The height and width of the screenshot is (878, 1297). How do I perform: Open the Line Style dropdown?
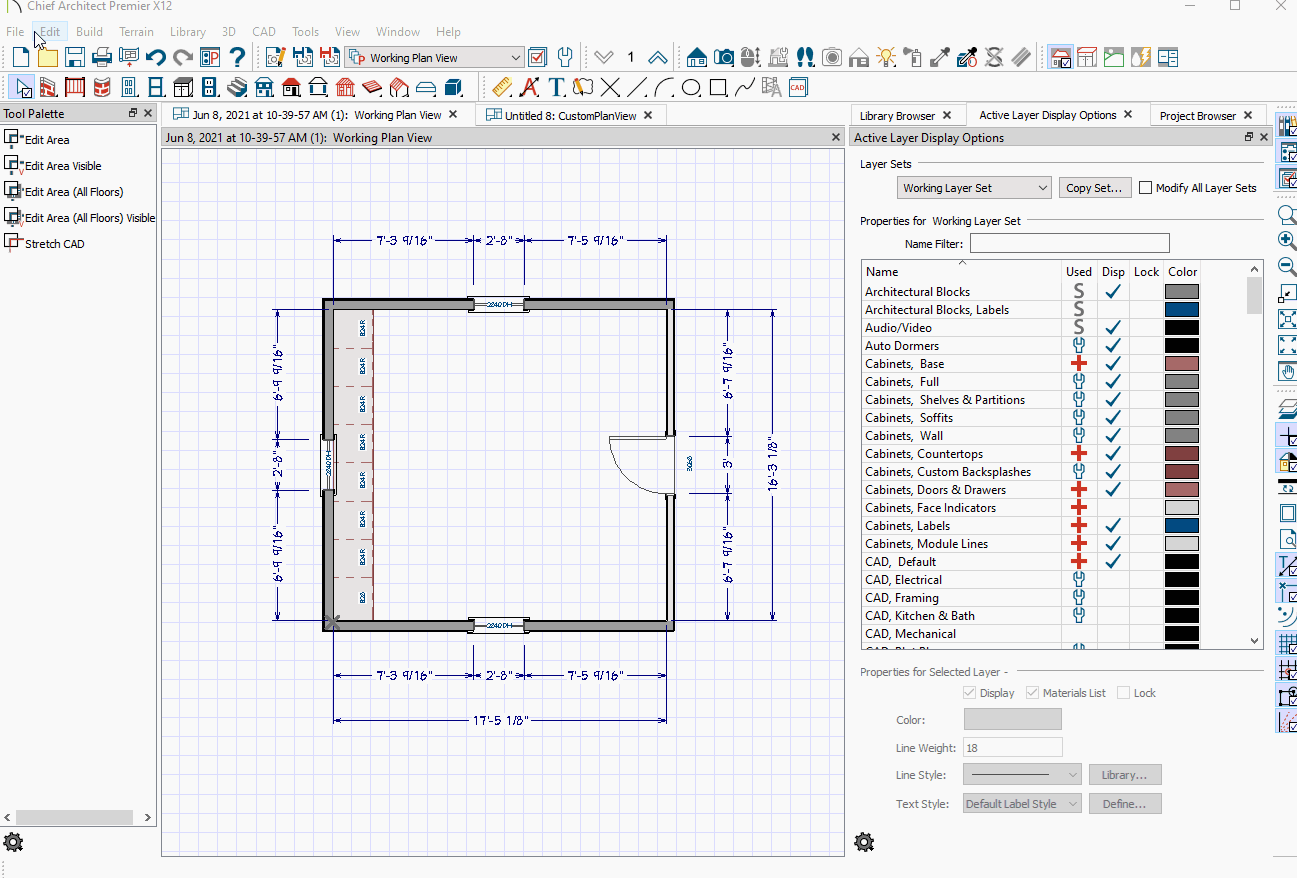pos(1021,774)
